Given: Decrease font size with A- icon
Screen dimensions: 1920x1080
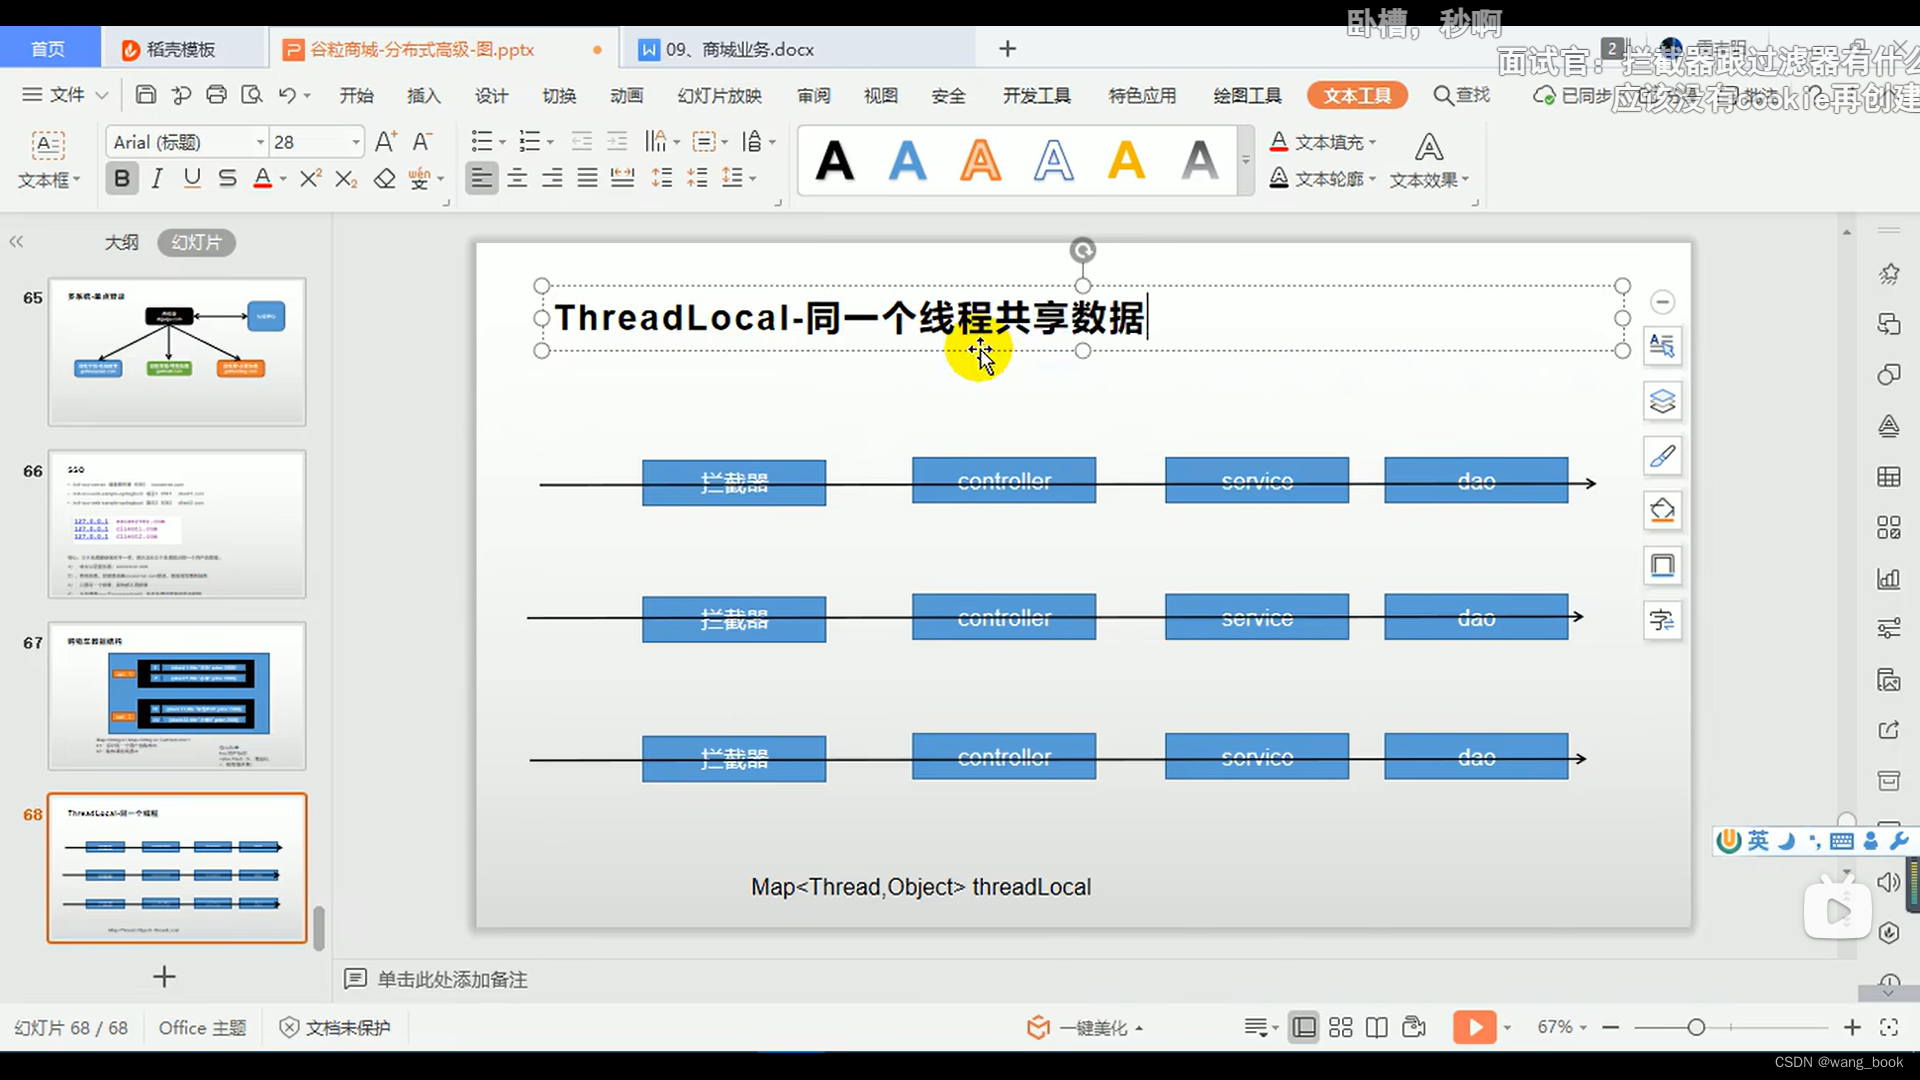Looking at the screenshot, I should [423, 142].
